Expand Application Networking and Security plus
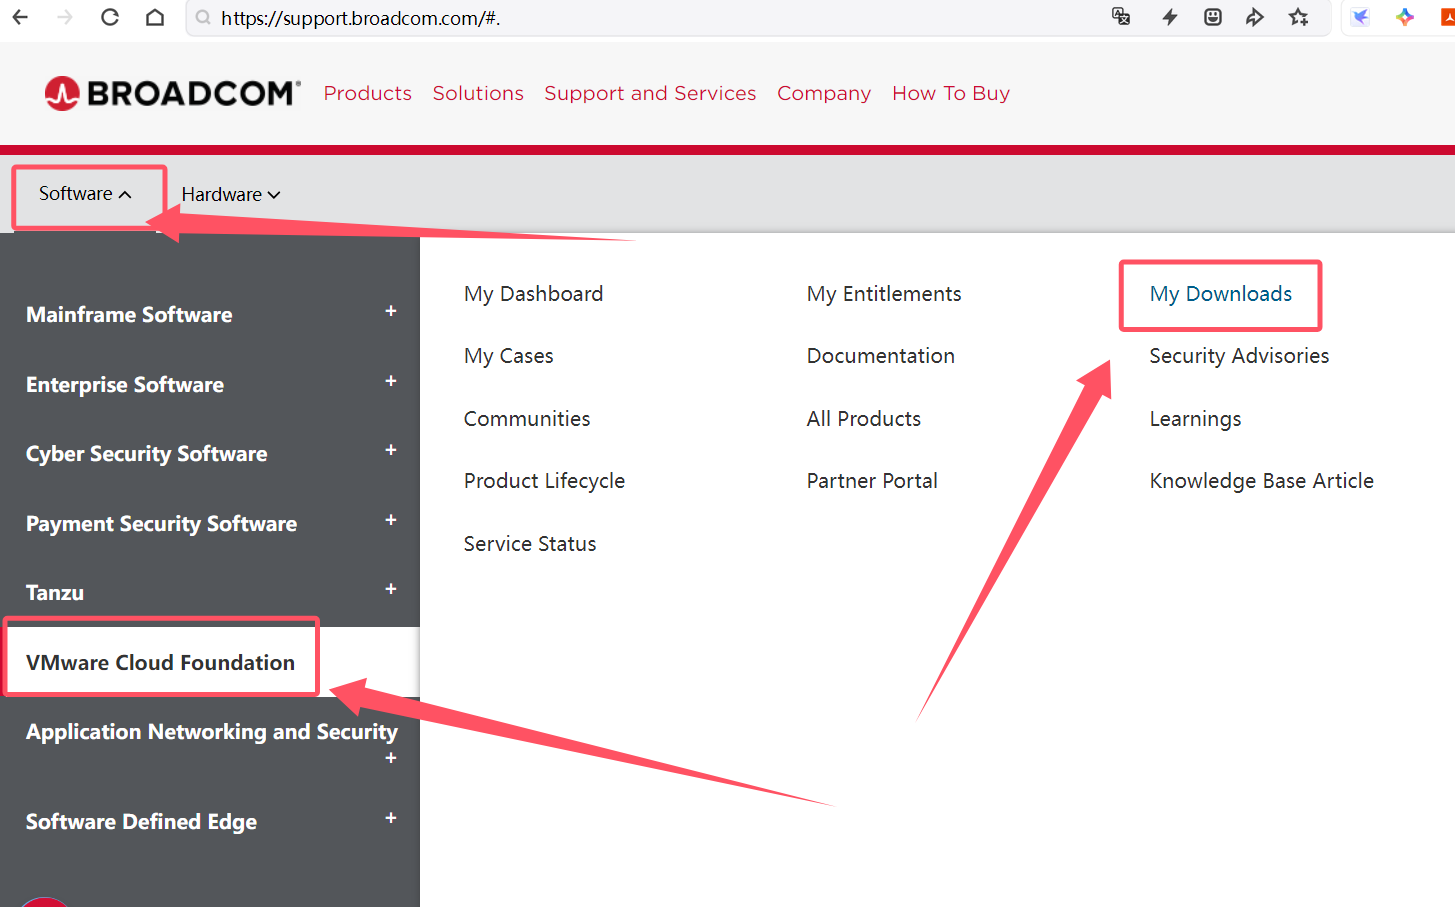Viewport: 1455px width, 907px height. coord(391,758)
